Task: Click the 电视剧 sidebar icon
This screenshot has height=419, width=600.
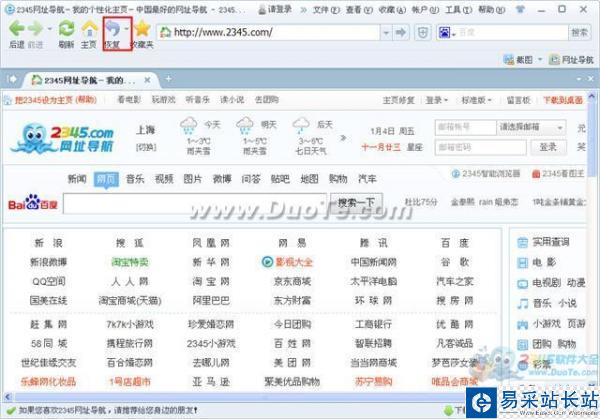Action: pyautogui.click(x=522, y=284)
